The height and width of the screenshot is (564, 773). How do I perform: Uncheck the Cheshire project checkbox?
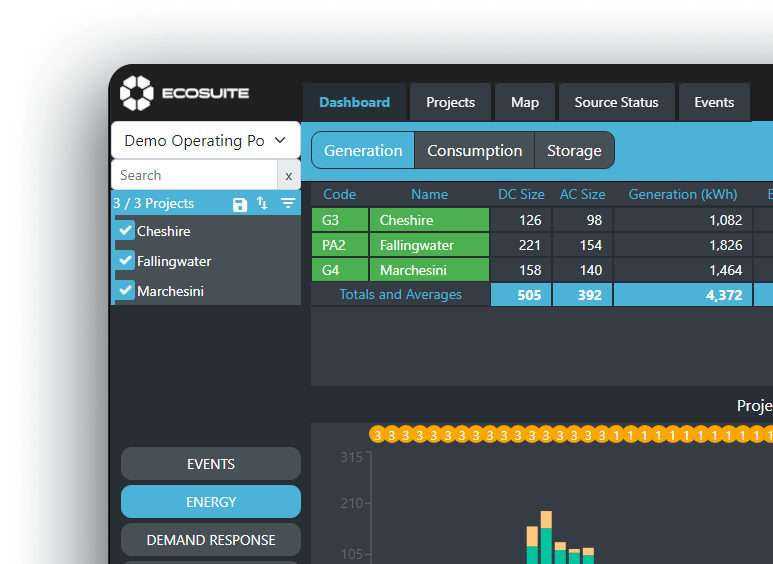(126, 231)
